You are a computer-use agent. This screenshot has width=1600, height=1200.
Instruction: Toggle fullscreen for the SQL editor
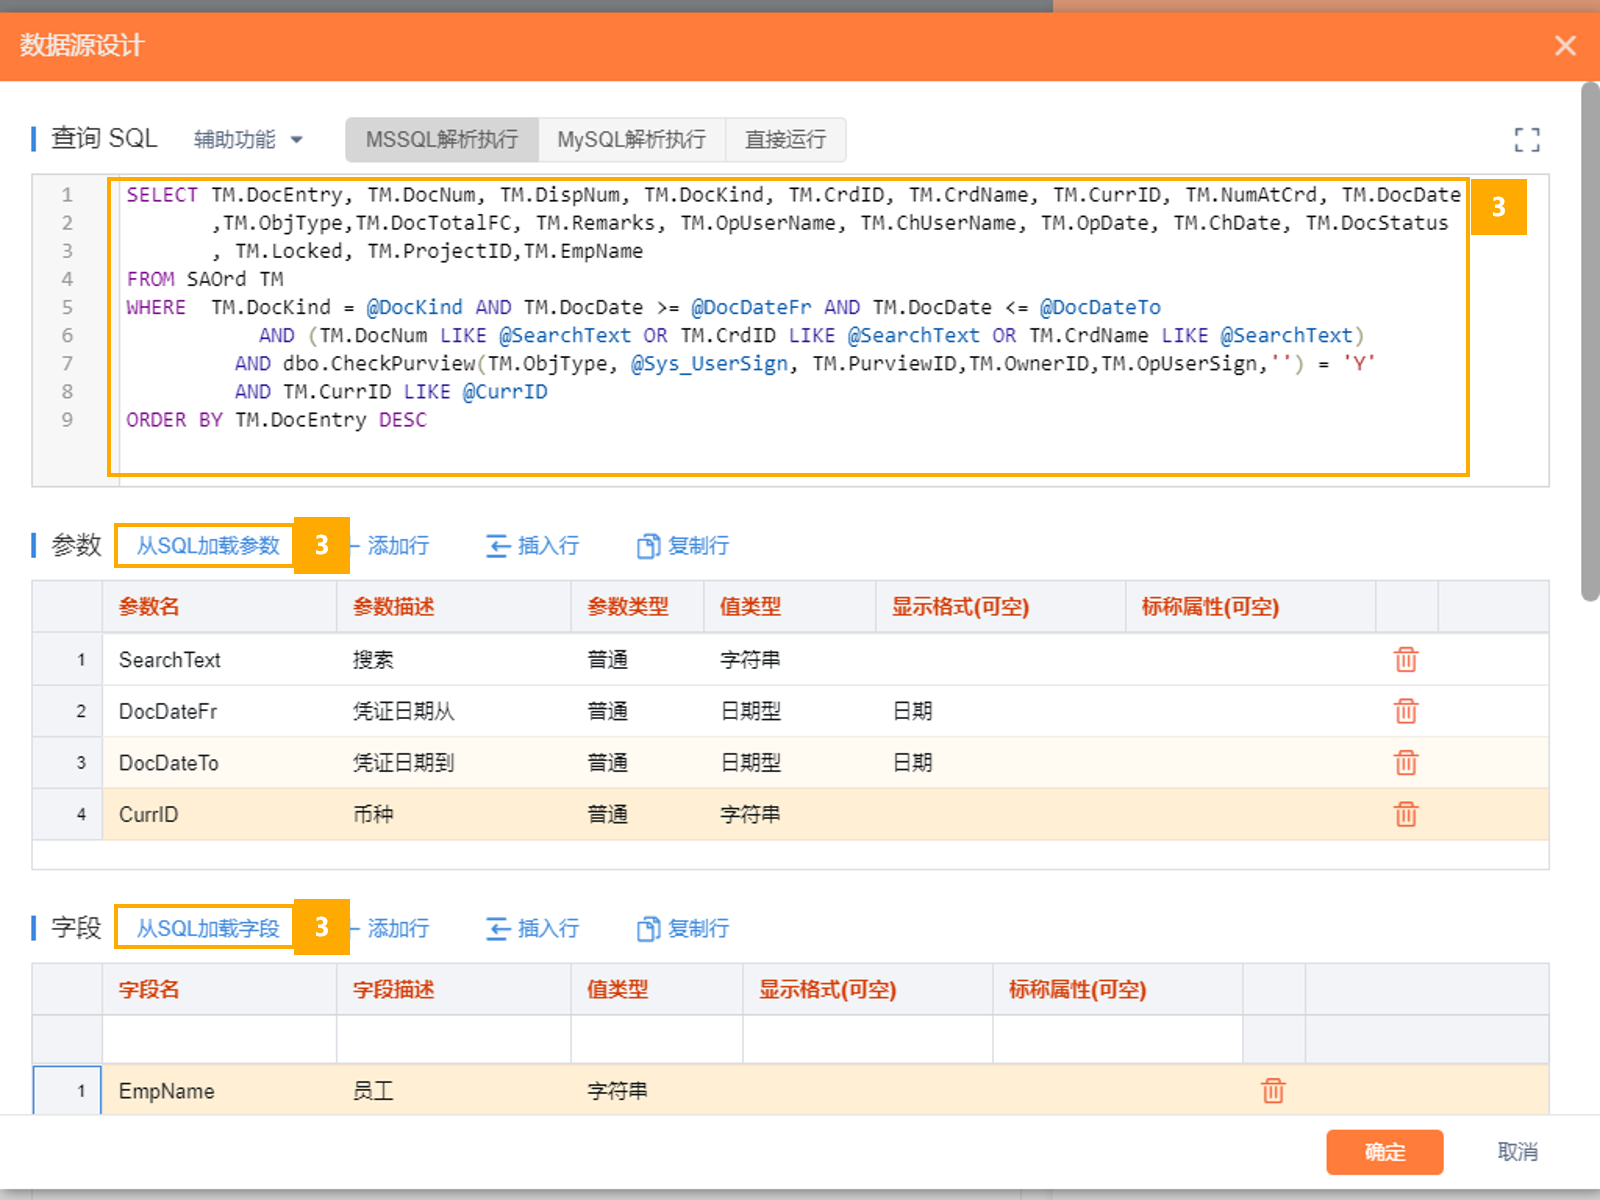[x=1526, y=140]
